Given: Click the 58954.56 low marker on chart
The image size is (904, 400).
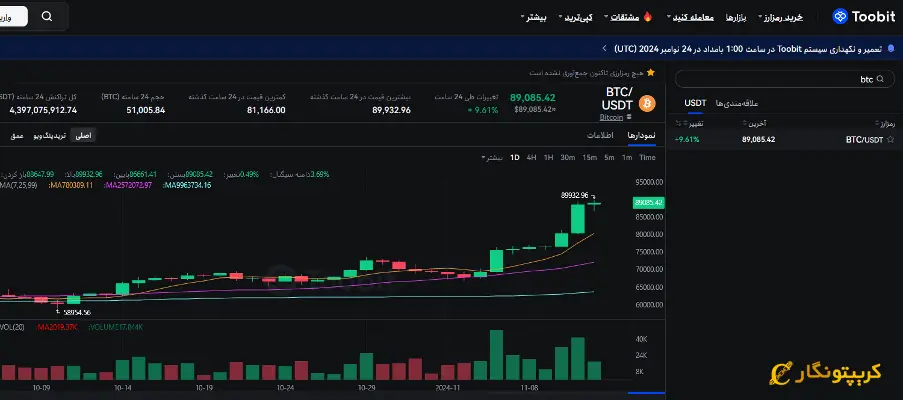Looking at the screenshot, I should (x=77, y=312).
